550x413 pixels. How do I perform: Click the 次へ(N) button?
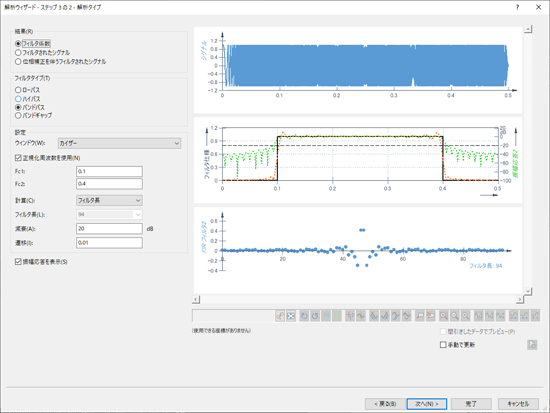[x=427, y=404]
